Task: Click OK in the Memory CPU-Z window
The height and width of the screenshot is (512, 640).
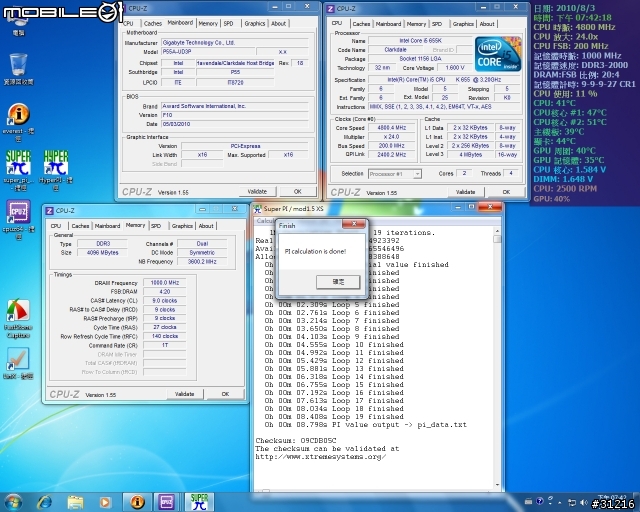Action: [x=225, y=394]
